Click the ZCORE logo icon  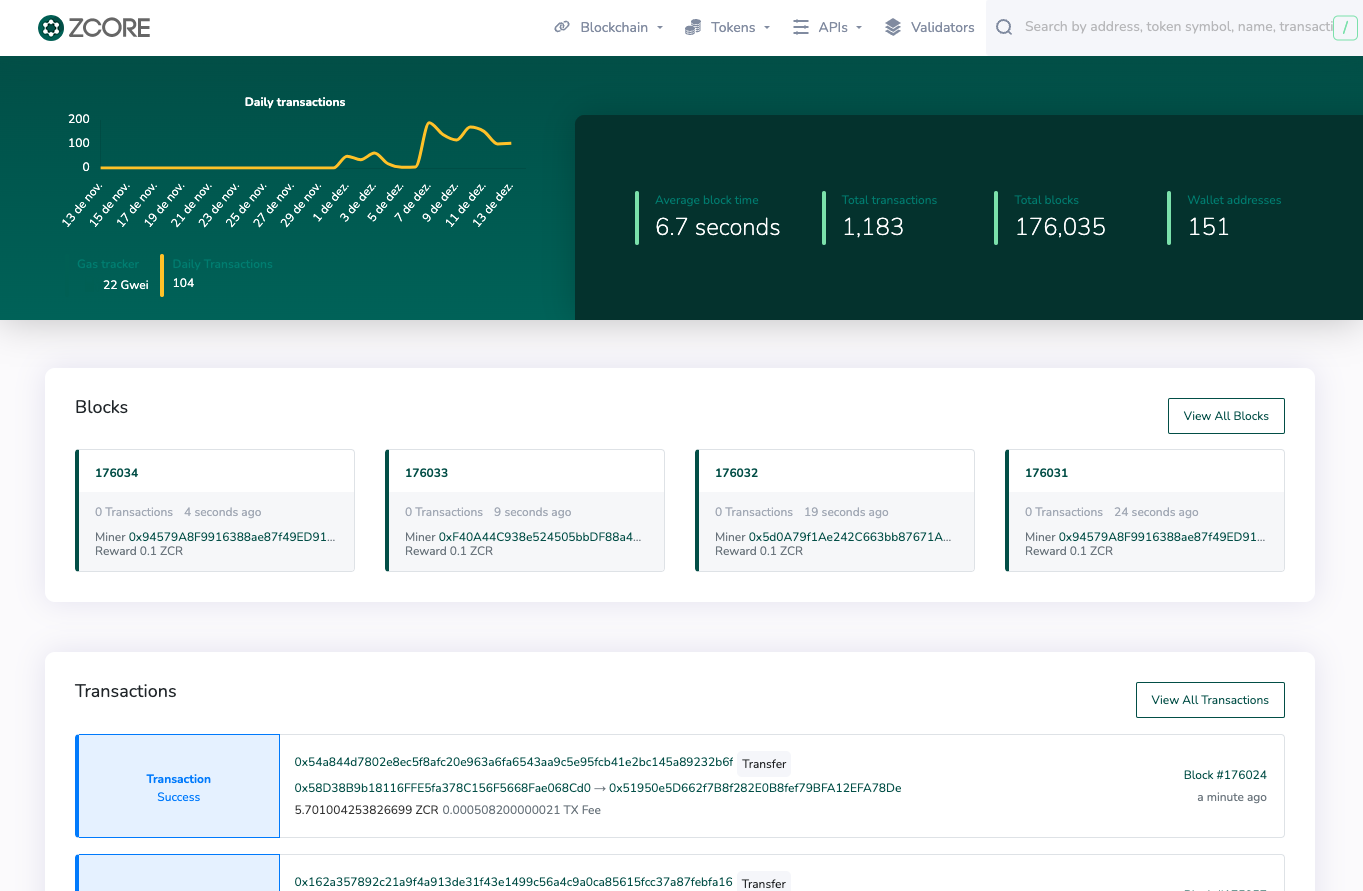point(50,28)
